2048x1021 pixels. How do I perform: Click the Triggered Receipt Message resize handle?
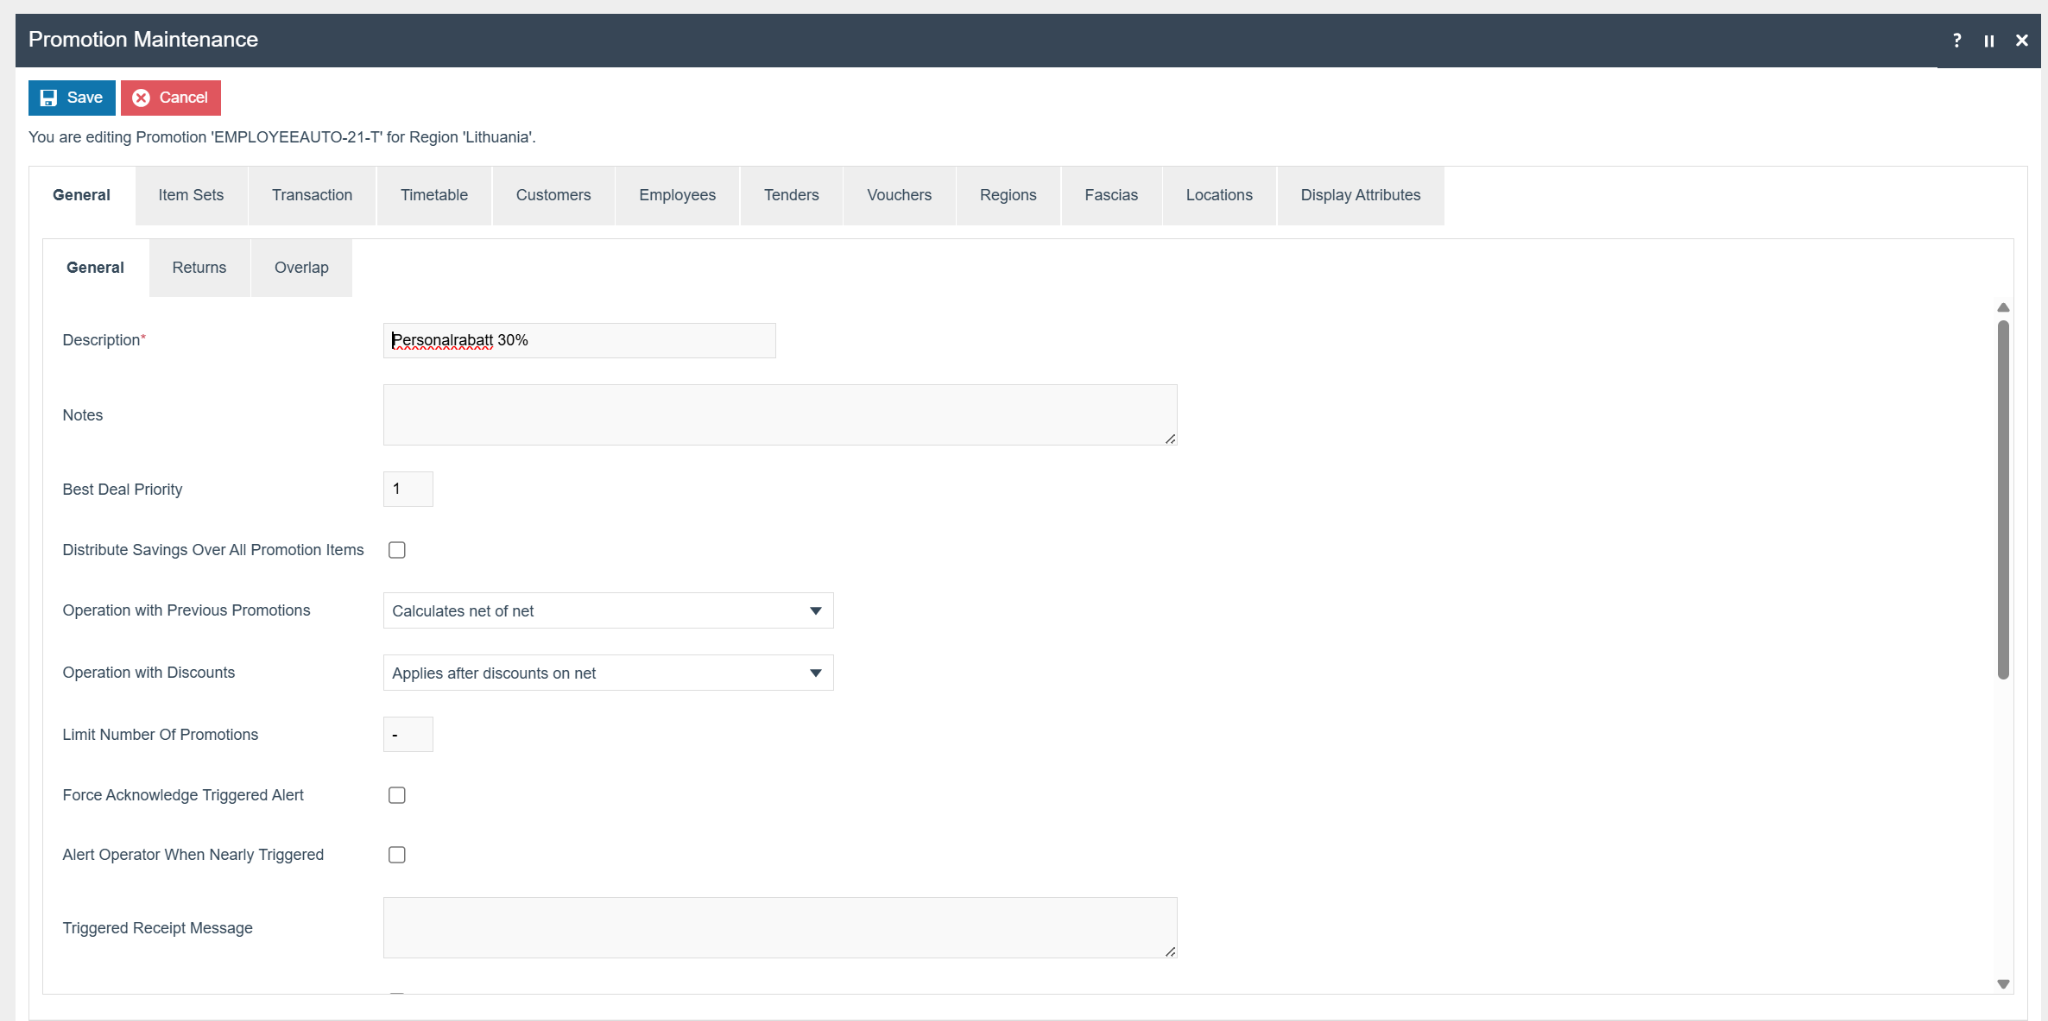coord(1169,951)
